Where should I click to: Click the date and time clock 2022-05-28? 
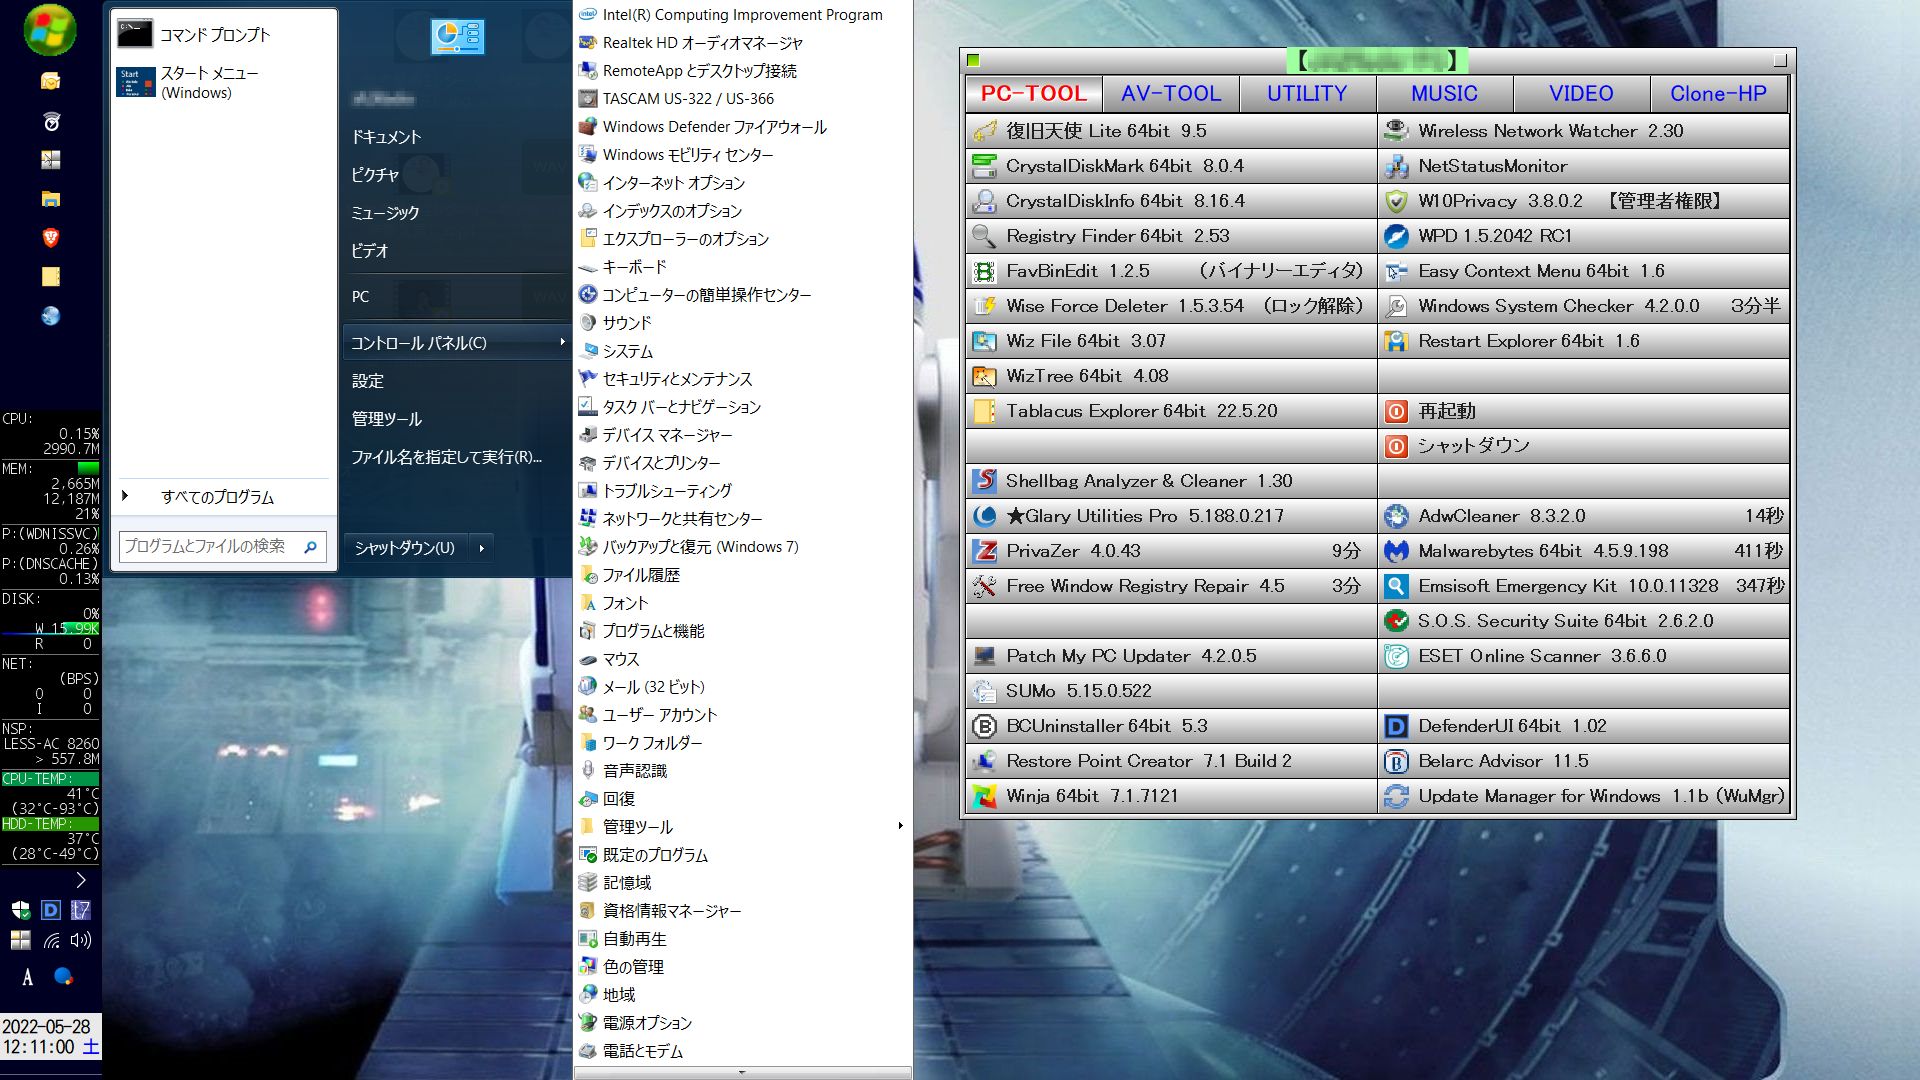[x=50, y=1037]
